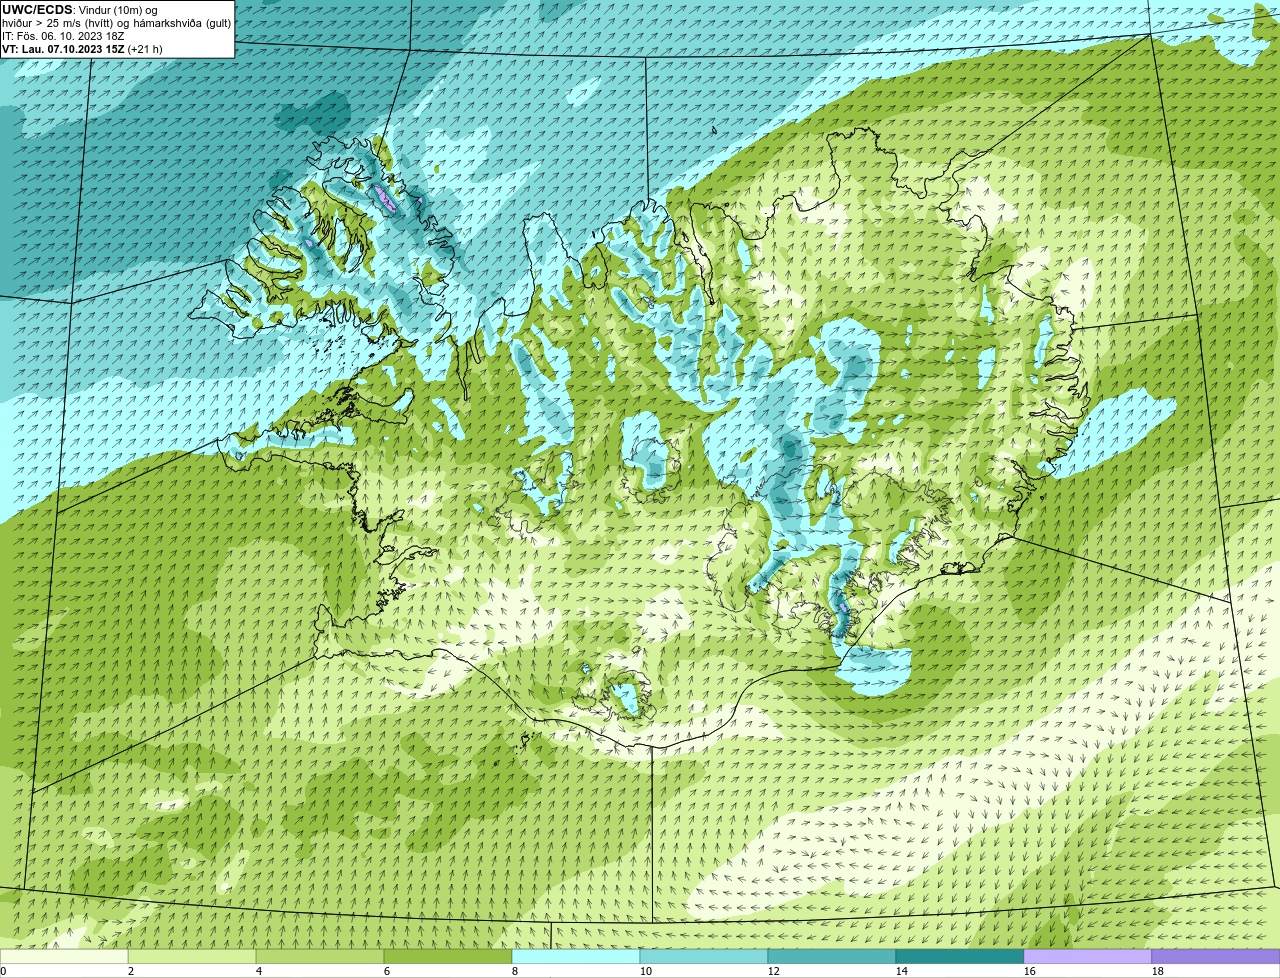Click the legend scale label "0"
Screen dimensions: 1280x978
tap(3, 971)
